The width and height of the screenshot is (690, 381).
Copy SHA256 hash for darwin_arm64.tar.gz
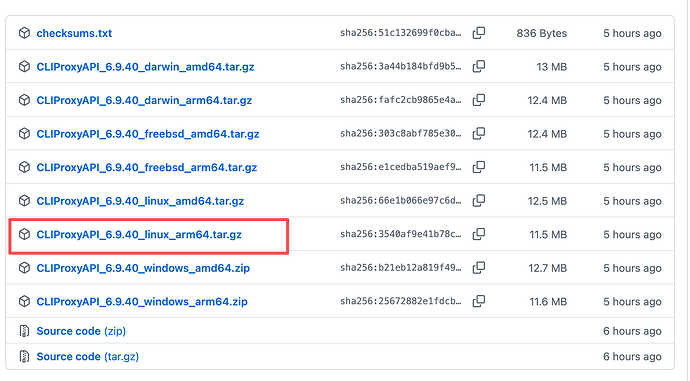479,100
